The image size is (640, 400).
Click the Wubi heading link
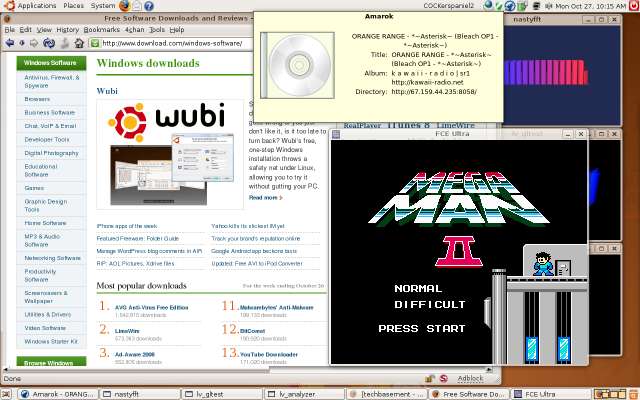pos(107,91)
